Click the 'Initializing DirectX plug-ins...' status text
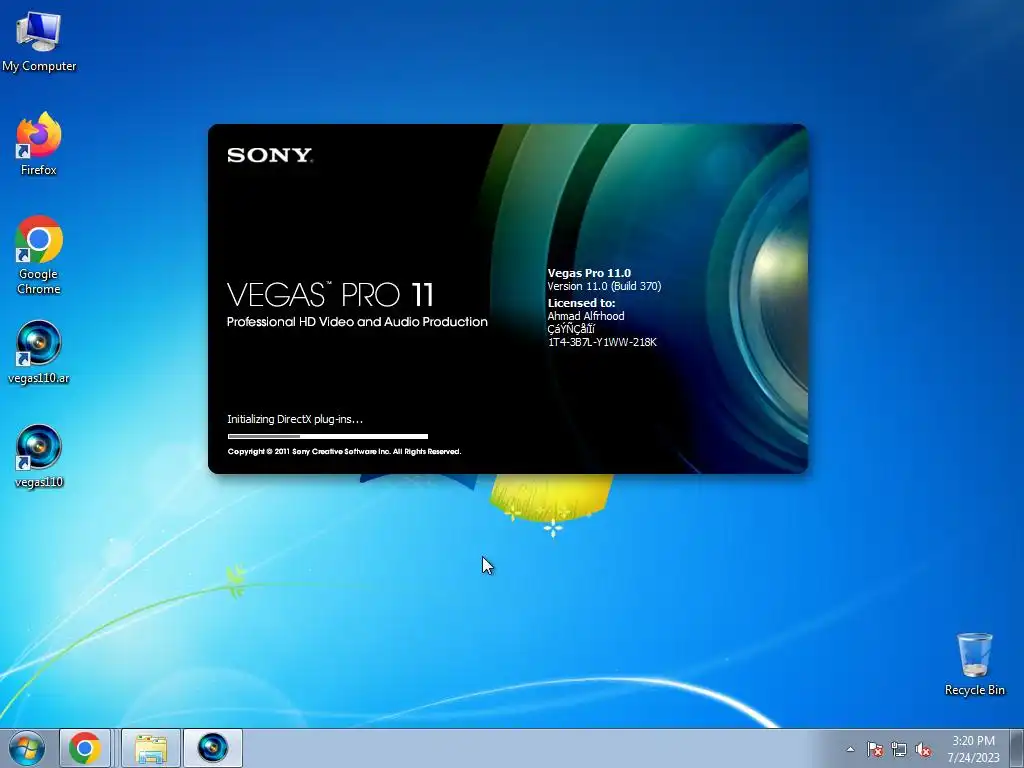Screen dimensions: 1024x768 point(295,419)
